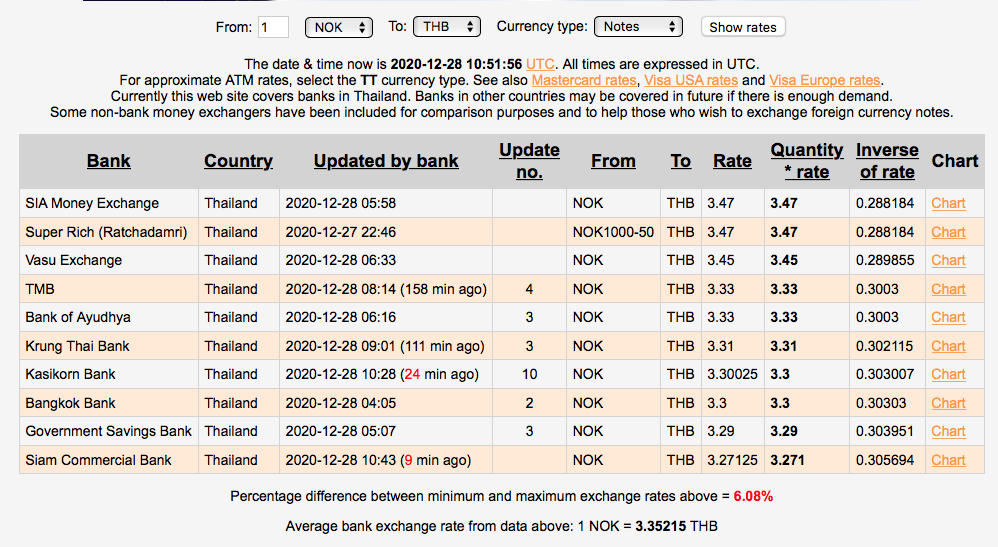This screenshot has height=547, width=998.
Task: Sort table by Rate column header
Action: coord(732,161)
